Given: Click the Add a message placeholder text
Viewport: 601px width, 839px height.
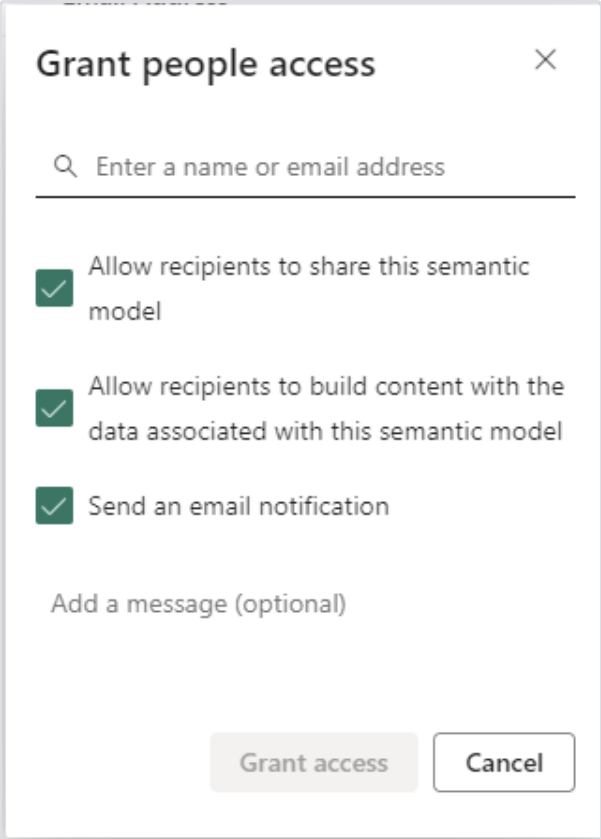Looking at the screenshot, I should click(x=199, y=604).
